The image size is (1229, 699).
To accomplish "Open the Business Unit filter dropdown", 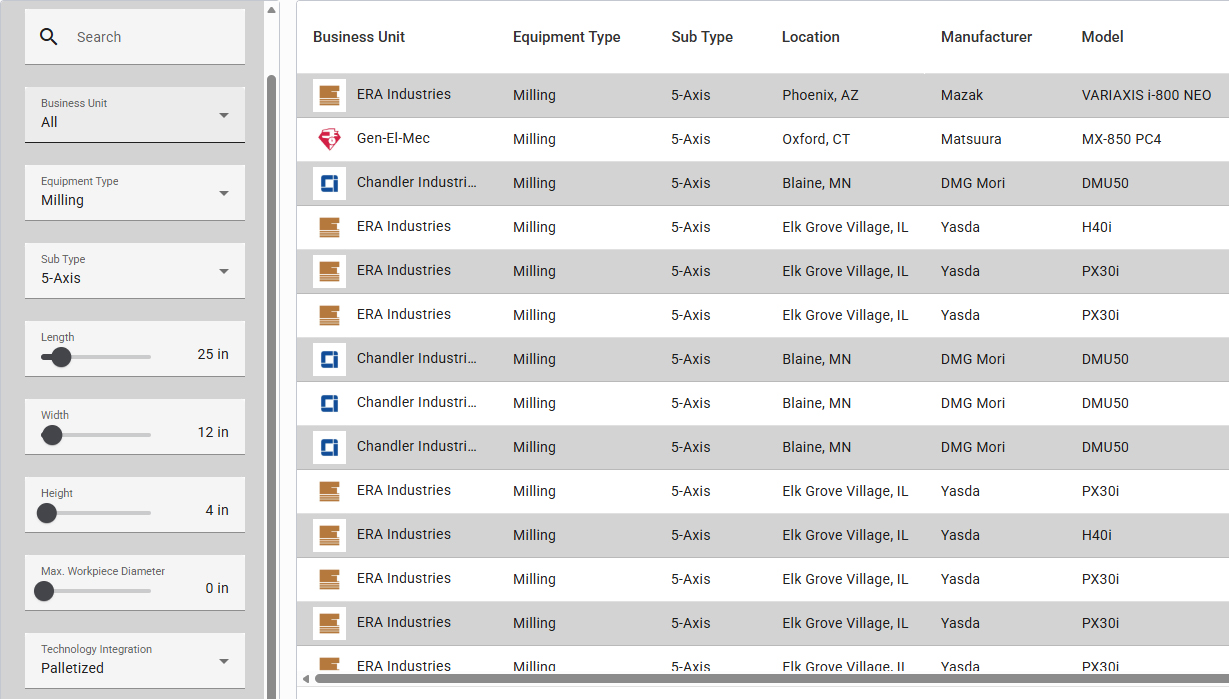I will click(135, 114).
